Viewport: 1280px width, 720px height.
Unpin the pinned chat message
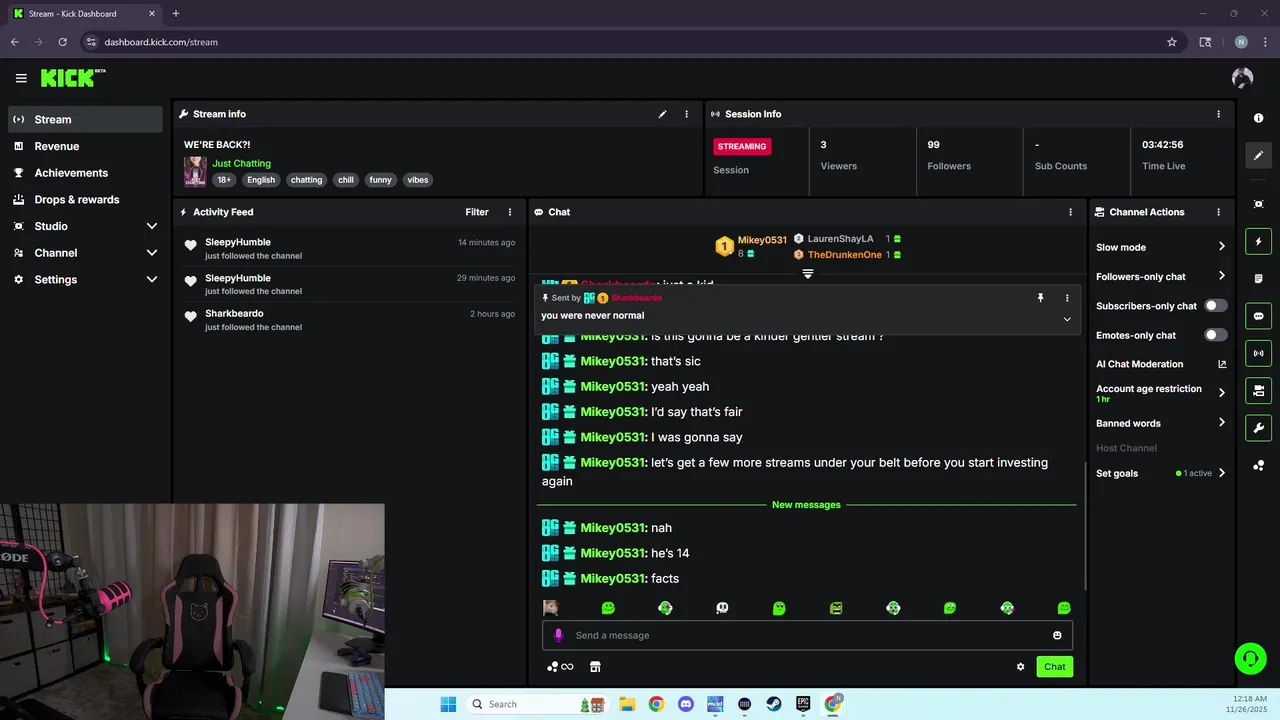tap(1040, 298)
